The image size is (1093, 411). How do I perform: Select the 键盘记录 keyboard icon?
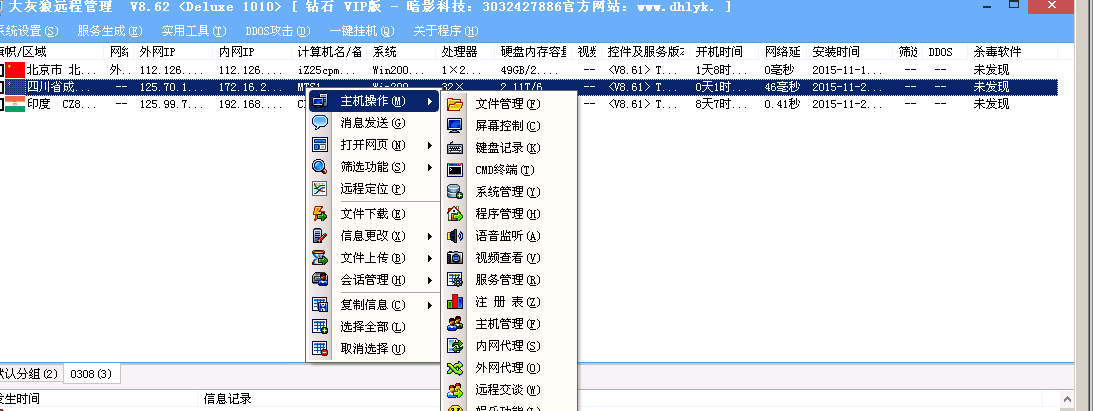[454, 148]
